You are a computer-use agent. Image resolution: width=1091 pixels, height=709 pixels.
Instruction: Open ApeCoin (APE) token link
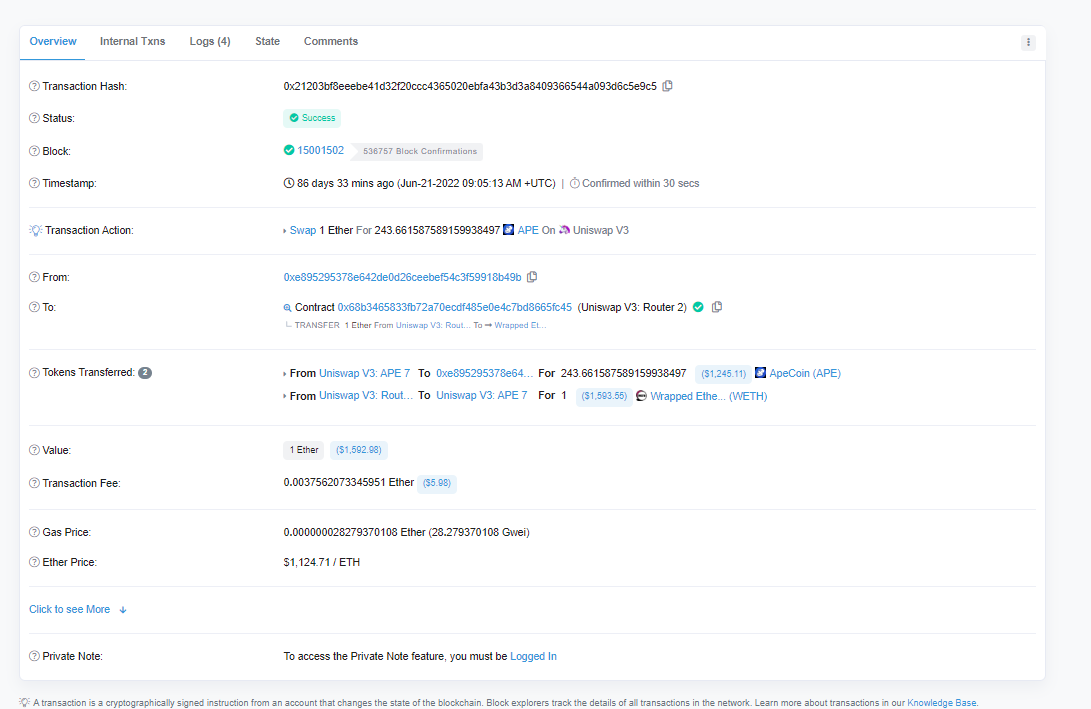point(805,373)
